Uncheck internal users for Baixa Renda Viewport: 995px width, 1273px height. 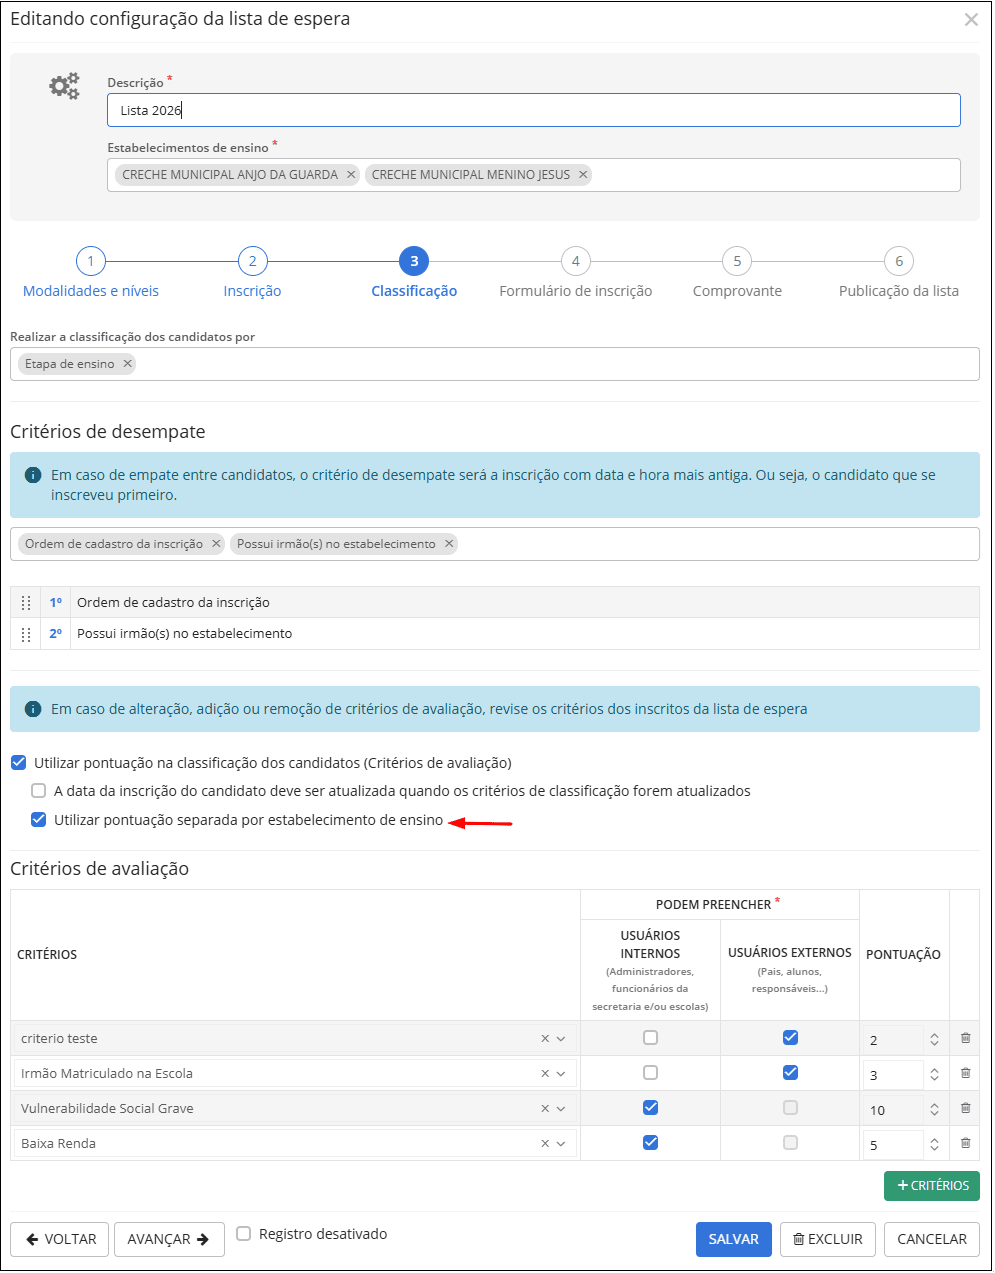click(650, 1143)
